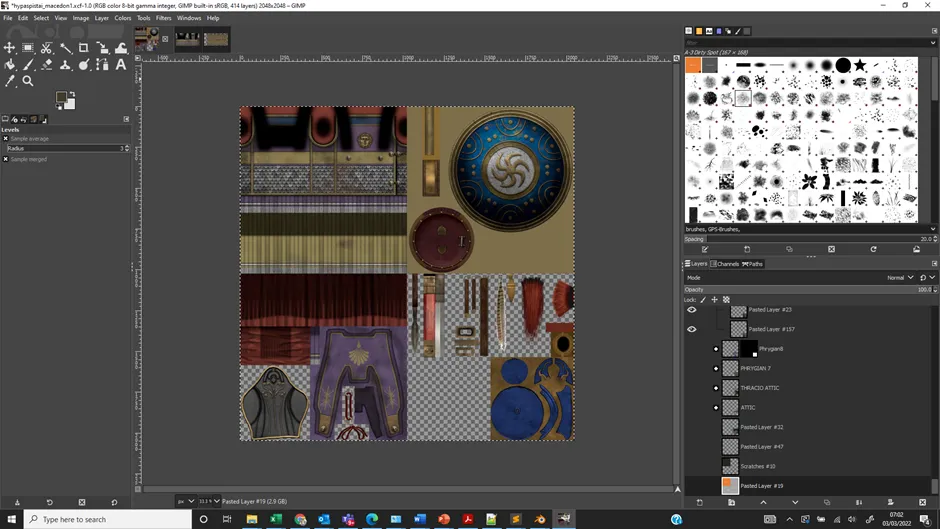Raise the selected layer
This screenshot has height=529, width=940.
coord(763,502)
